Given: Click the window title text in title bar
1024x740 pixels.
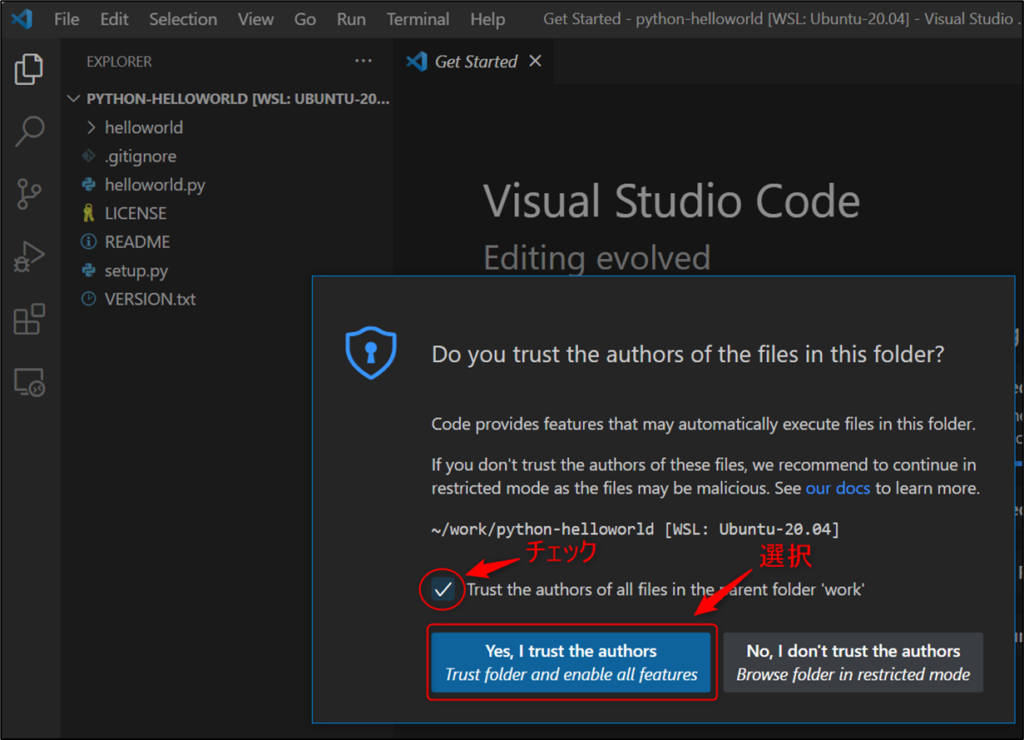Looking at the screenshot, I should 780,19.
